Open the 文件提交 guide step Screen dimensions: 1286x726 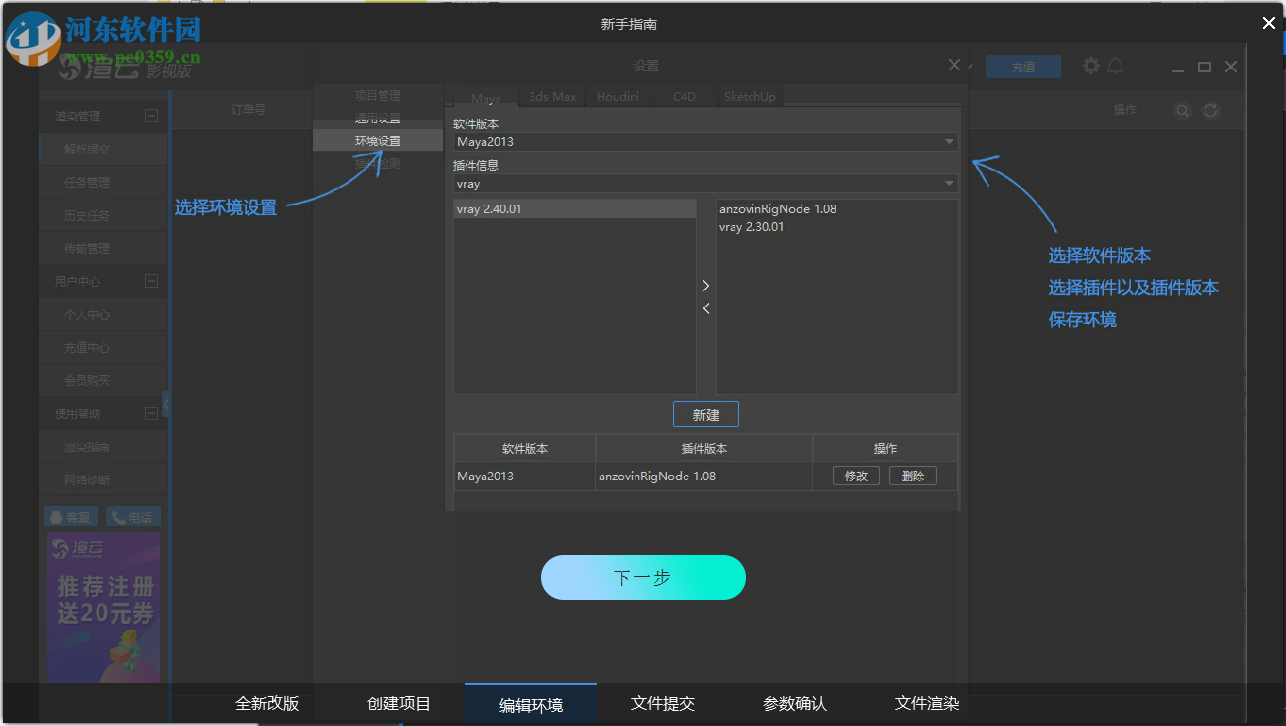point(662,703)
